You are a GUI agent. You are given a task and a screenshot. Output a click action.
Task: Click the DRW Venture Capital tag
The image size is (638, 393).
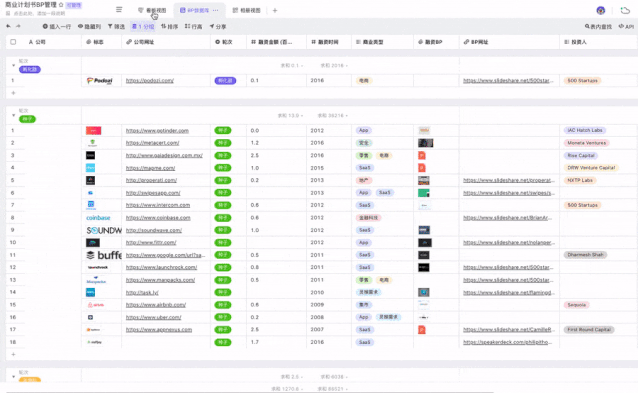591,168
